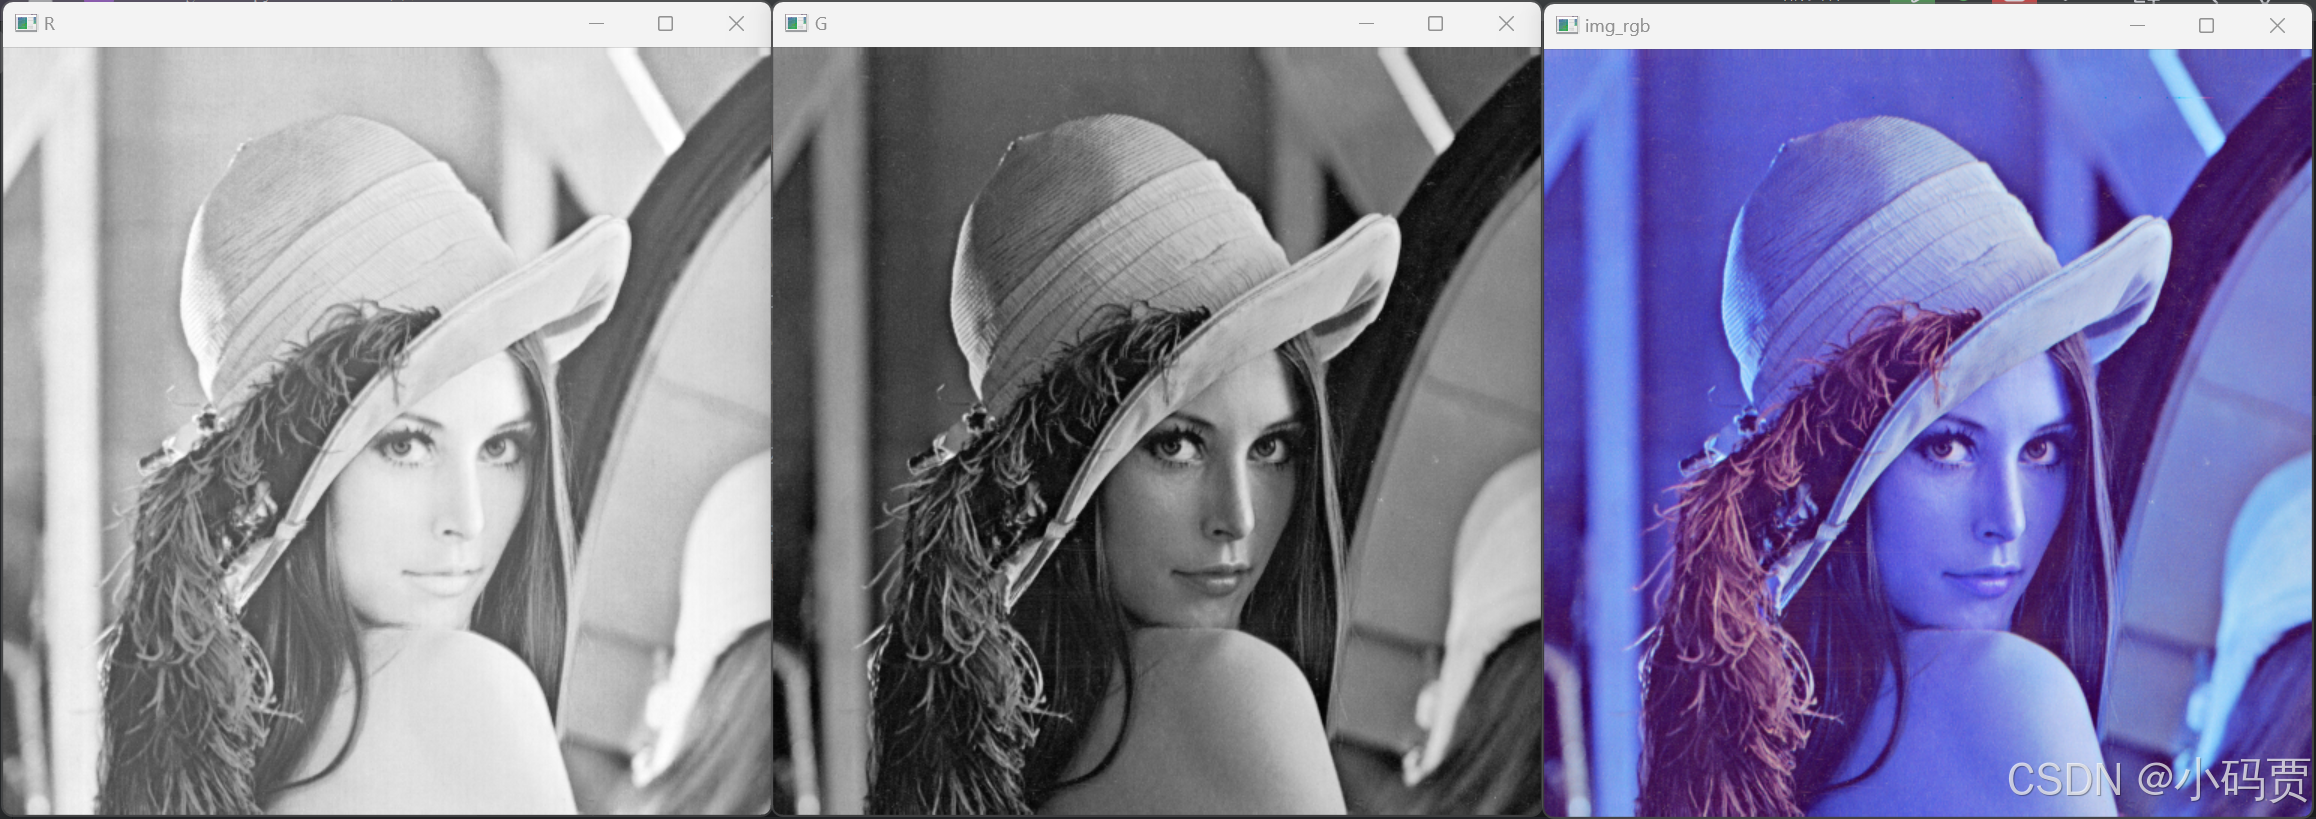Click the G window title text
Screen dimensions: 2316x819
click(821, 24)
